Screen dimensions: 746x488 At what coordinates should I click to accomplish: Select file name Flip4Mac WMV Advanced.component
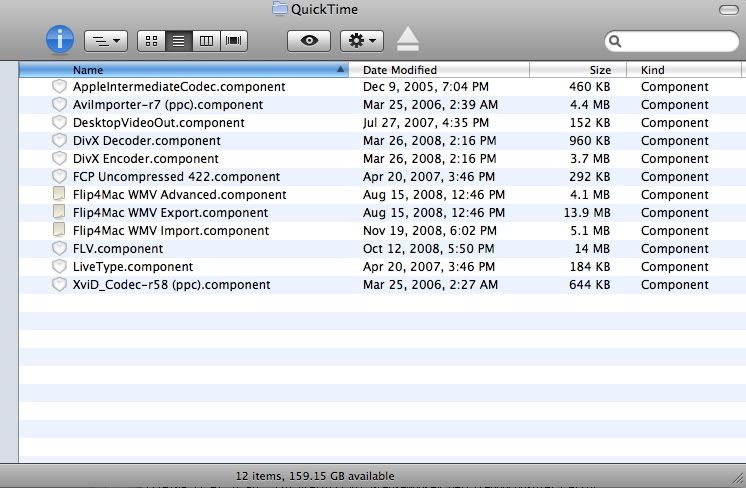point(179,195)
